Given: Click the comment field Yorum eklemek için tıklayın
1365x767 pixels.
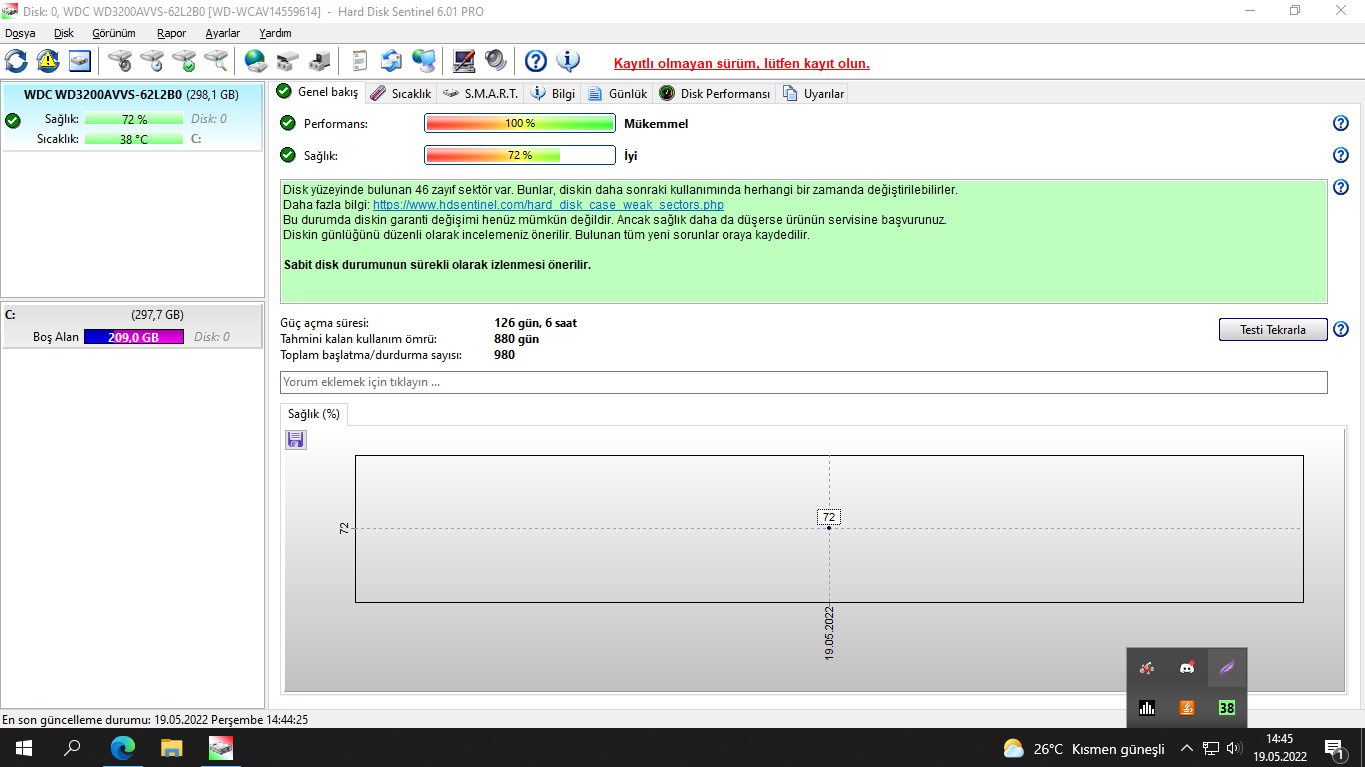Looking at the screenshot, I should [804, 382].
